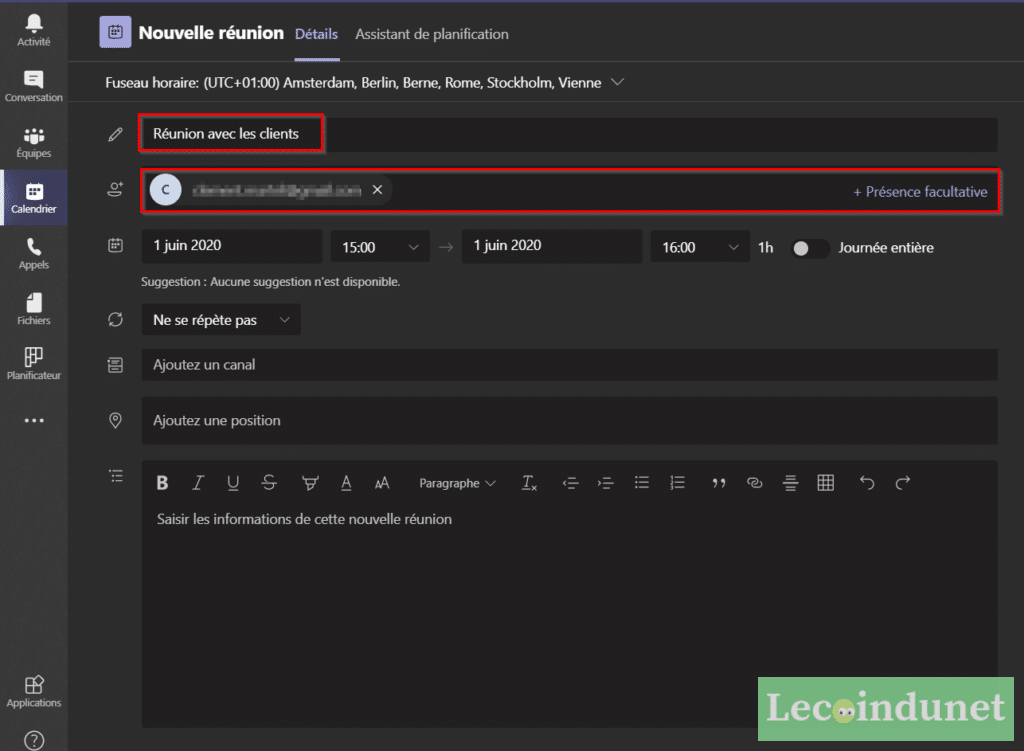Insert a table
This screenshot has height=751, width=1024.
[x=825, y=483]
